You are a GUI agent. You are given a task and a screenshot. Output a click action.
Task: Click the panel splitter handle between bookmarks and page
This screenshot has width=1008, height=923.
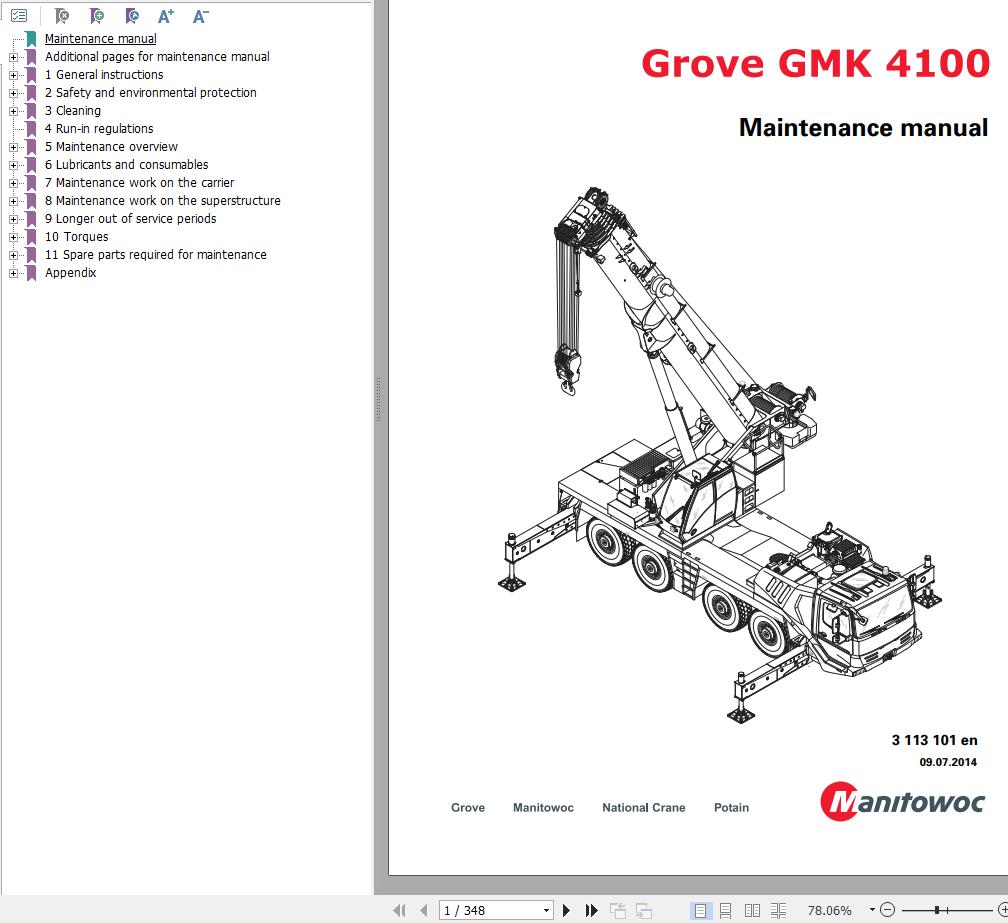pyautogui.click(x=379, y=399)
